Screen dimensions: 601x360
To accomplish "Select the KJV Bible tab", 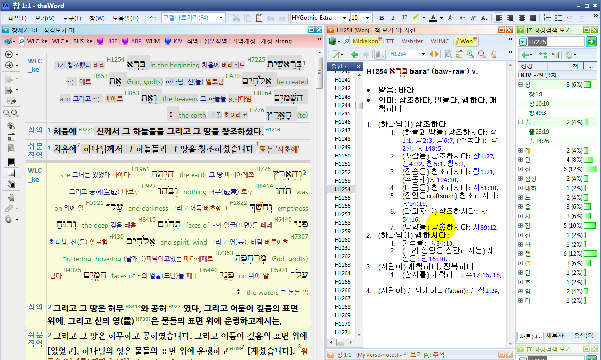I will click(x=173, y=41).
